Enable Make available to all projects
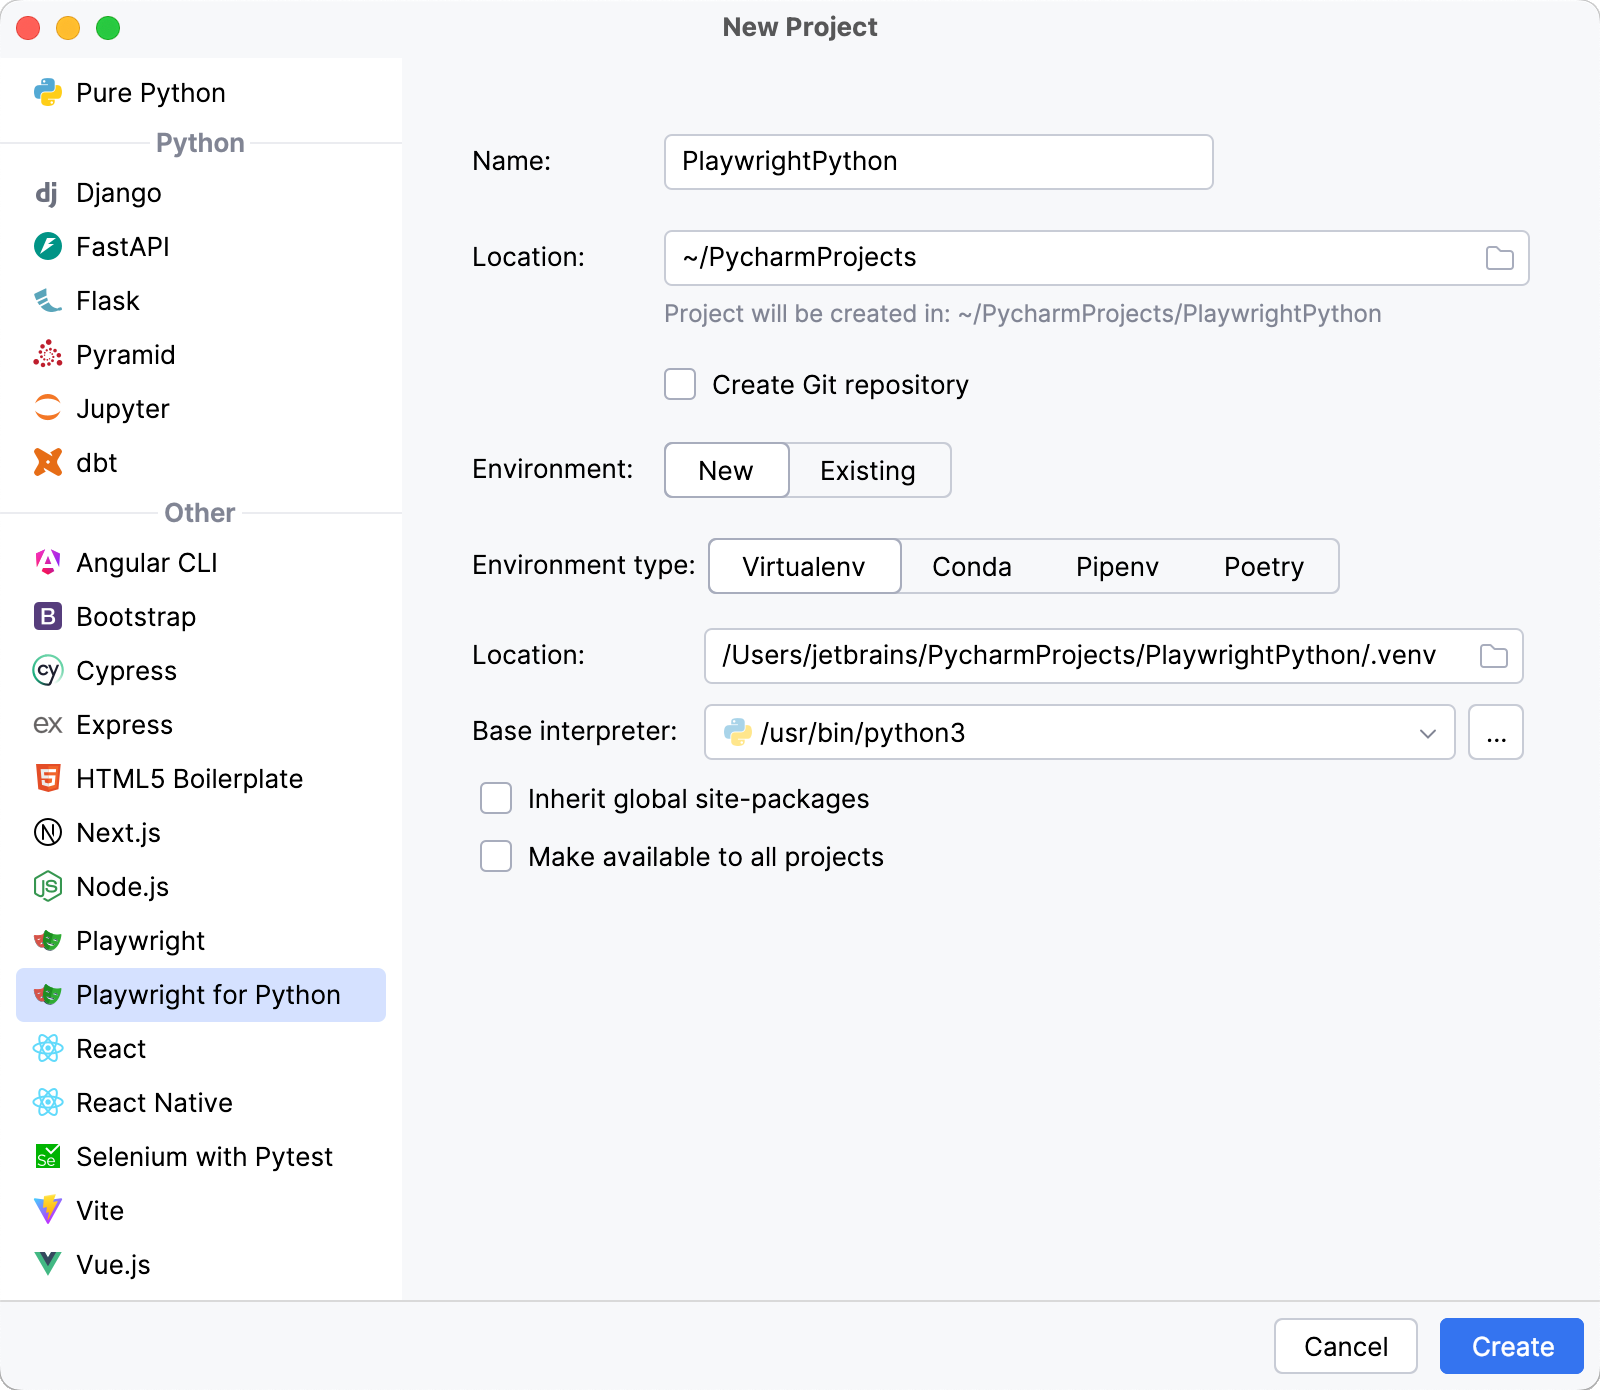Image resolution: width=1600 pixels, height=1390 pixels. [x=495, y=856]
